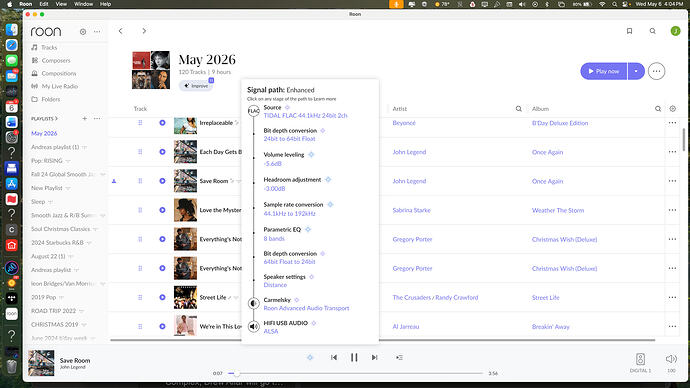Open the Sabrina Starke artist link
The height and width of the screenshot is (388, 690).
point(411,210)
